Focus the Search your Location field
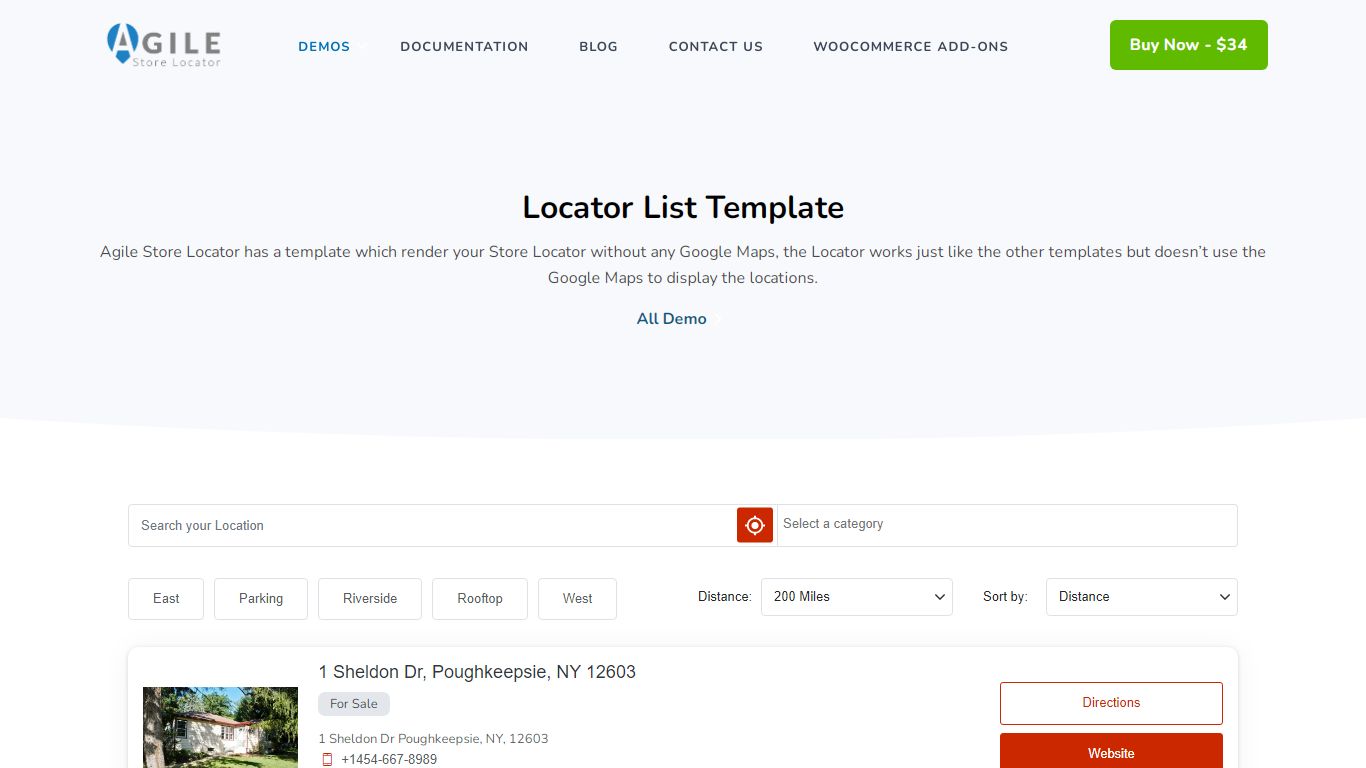 [433, 525]
